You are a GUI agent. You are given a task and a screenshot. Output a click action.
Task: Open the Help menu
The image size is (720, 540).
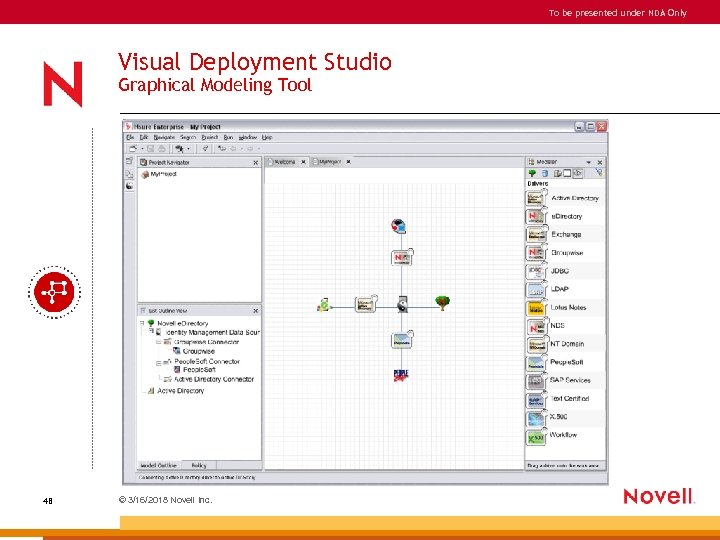[267, 137]
